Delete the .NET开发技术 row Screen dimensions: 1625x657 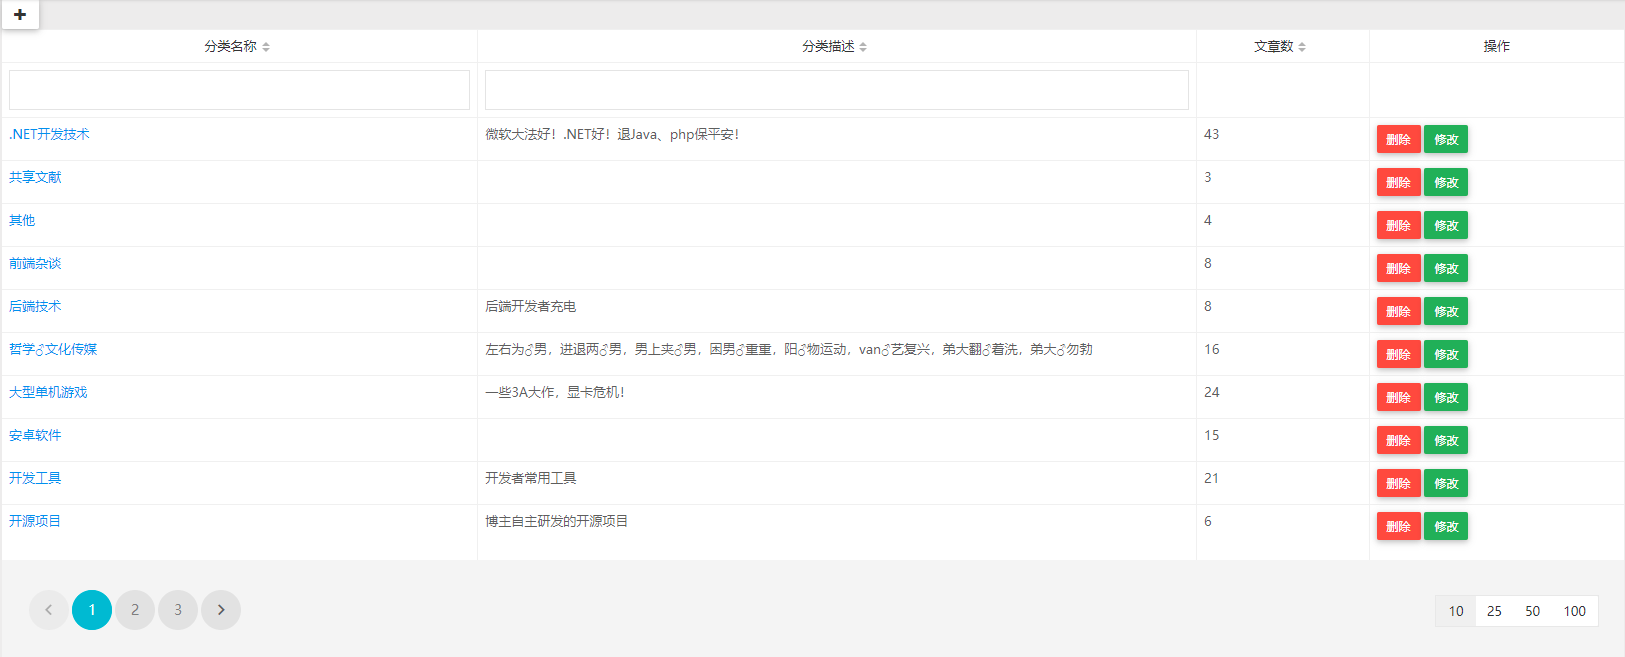click(x=1398, y=140)
